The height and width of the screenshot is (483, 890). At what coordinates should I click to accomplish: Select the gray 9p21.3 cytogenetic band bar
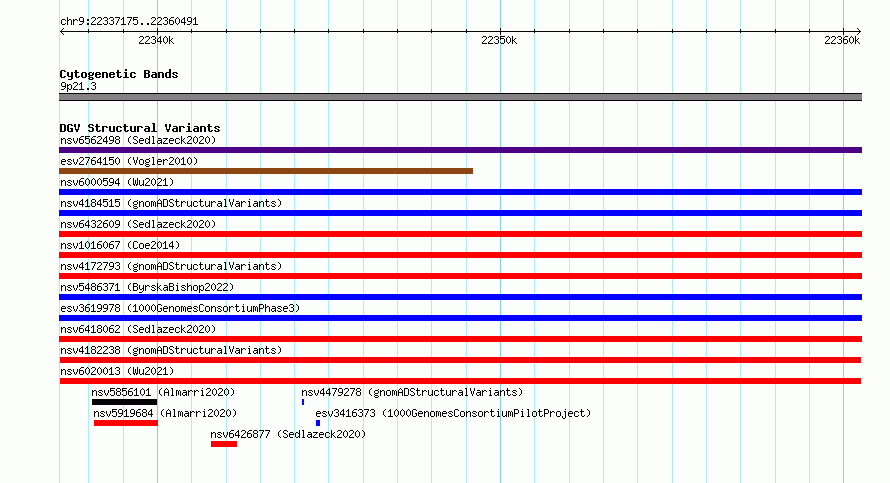click(460, 97)
